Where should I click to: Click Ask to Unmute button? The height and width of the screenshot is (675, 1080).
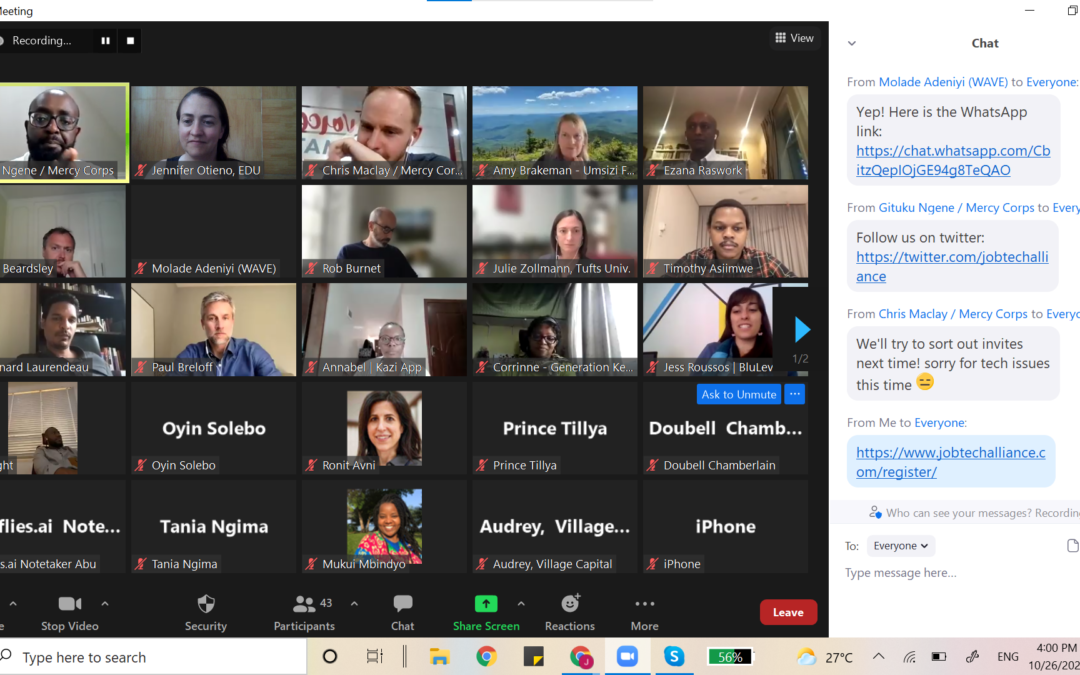(738, 394)
